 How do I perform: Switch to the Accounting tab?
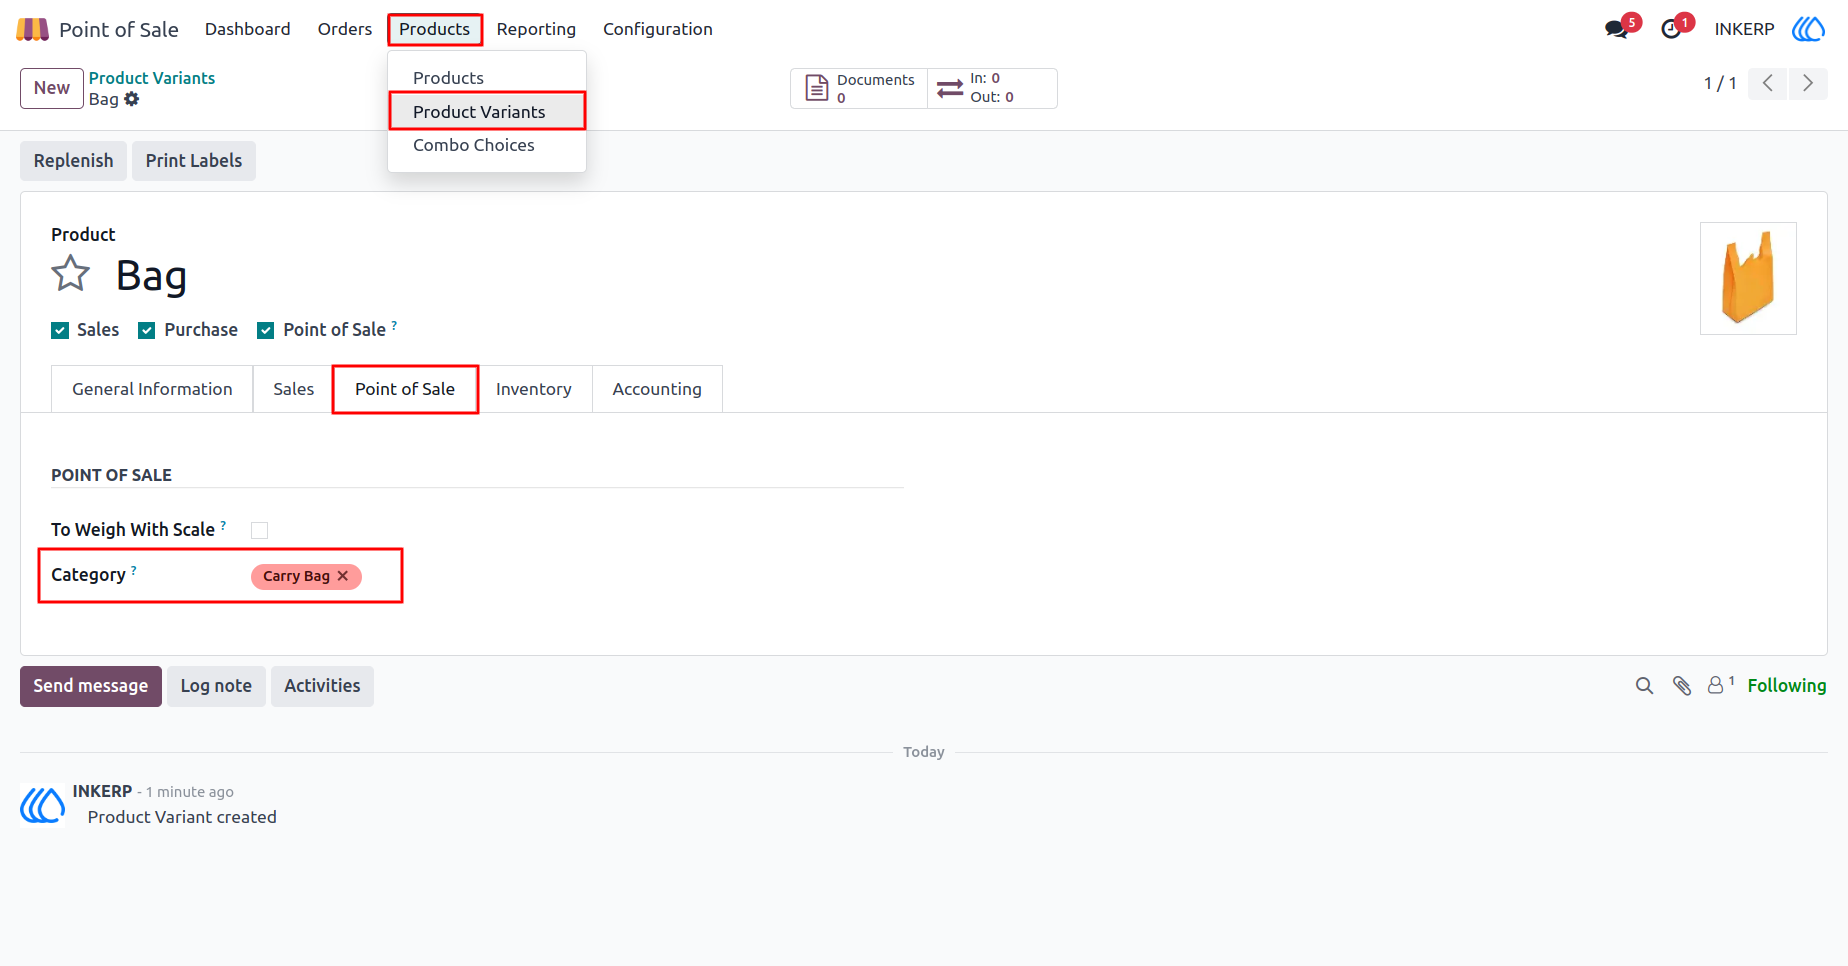(x=657, y=389)
